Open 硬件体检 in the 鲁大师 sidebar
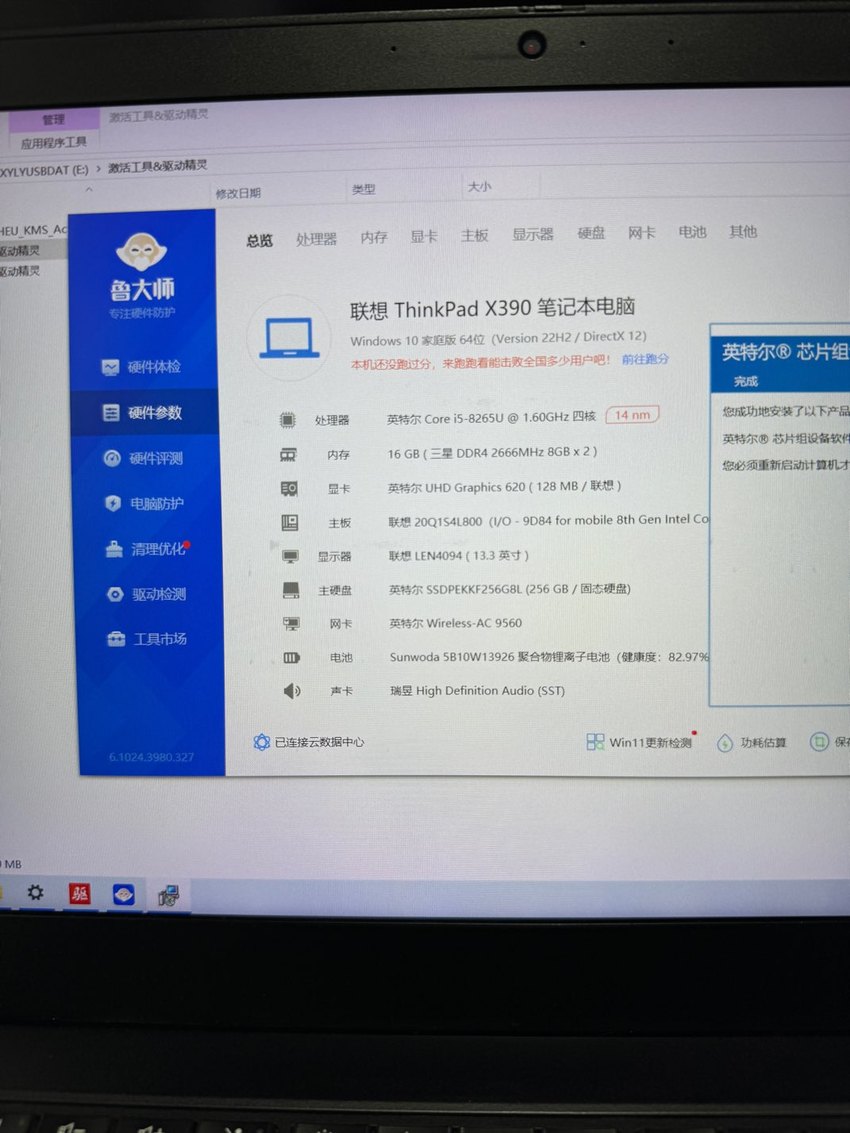The height and width of the screenshot is (1133, 850). coord(142,367)
